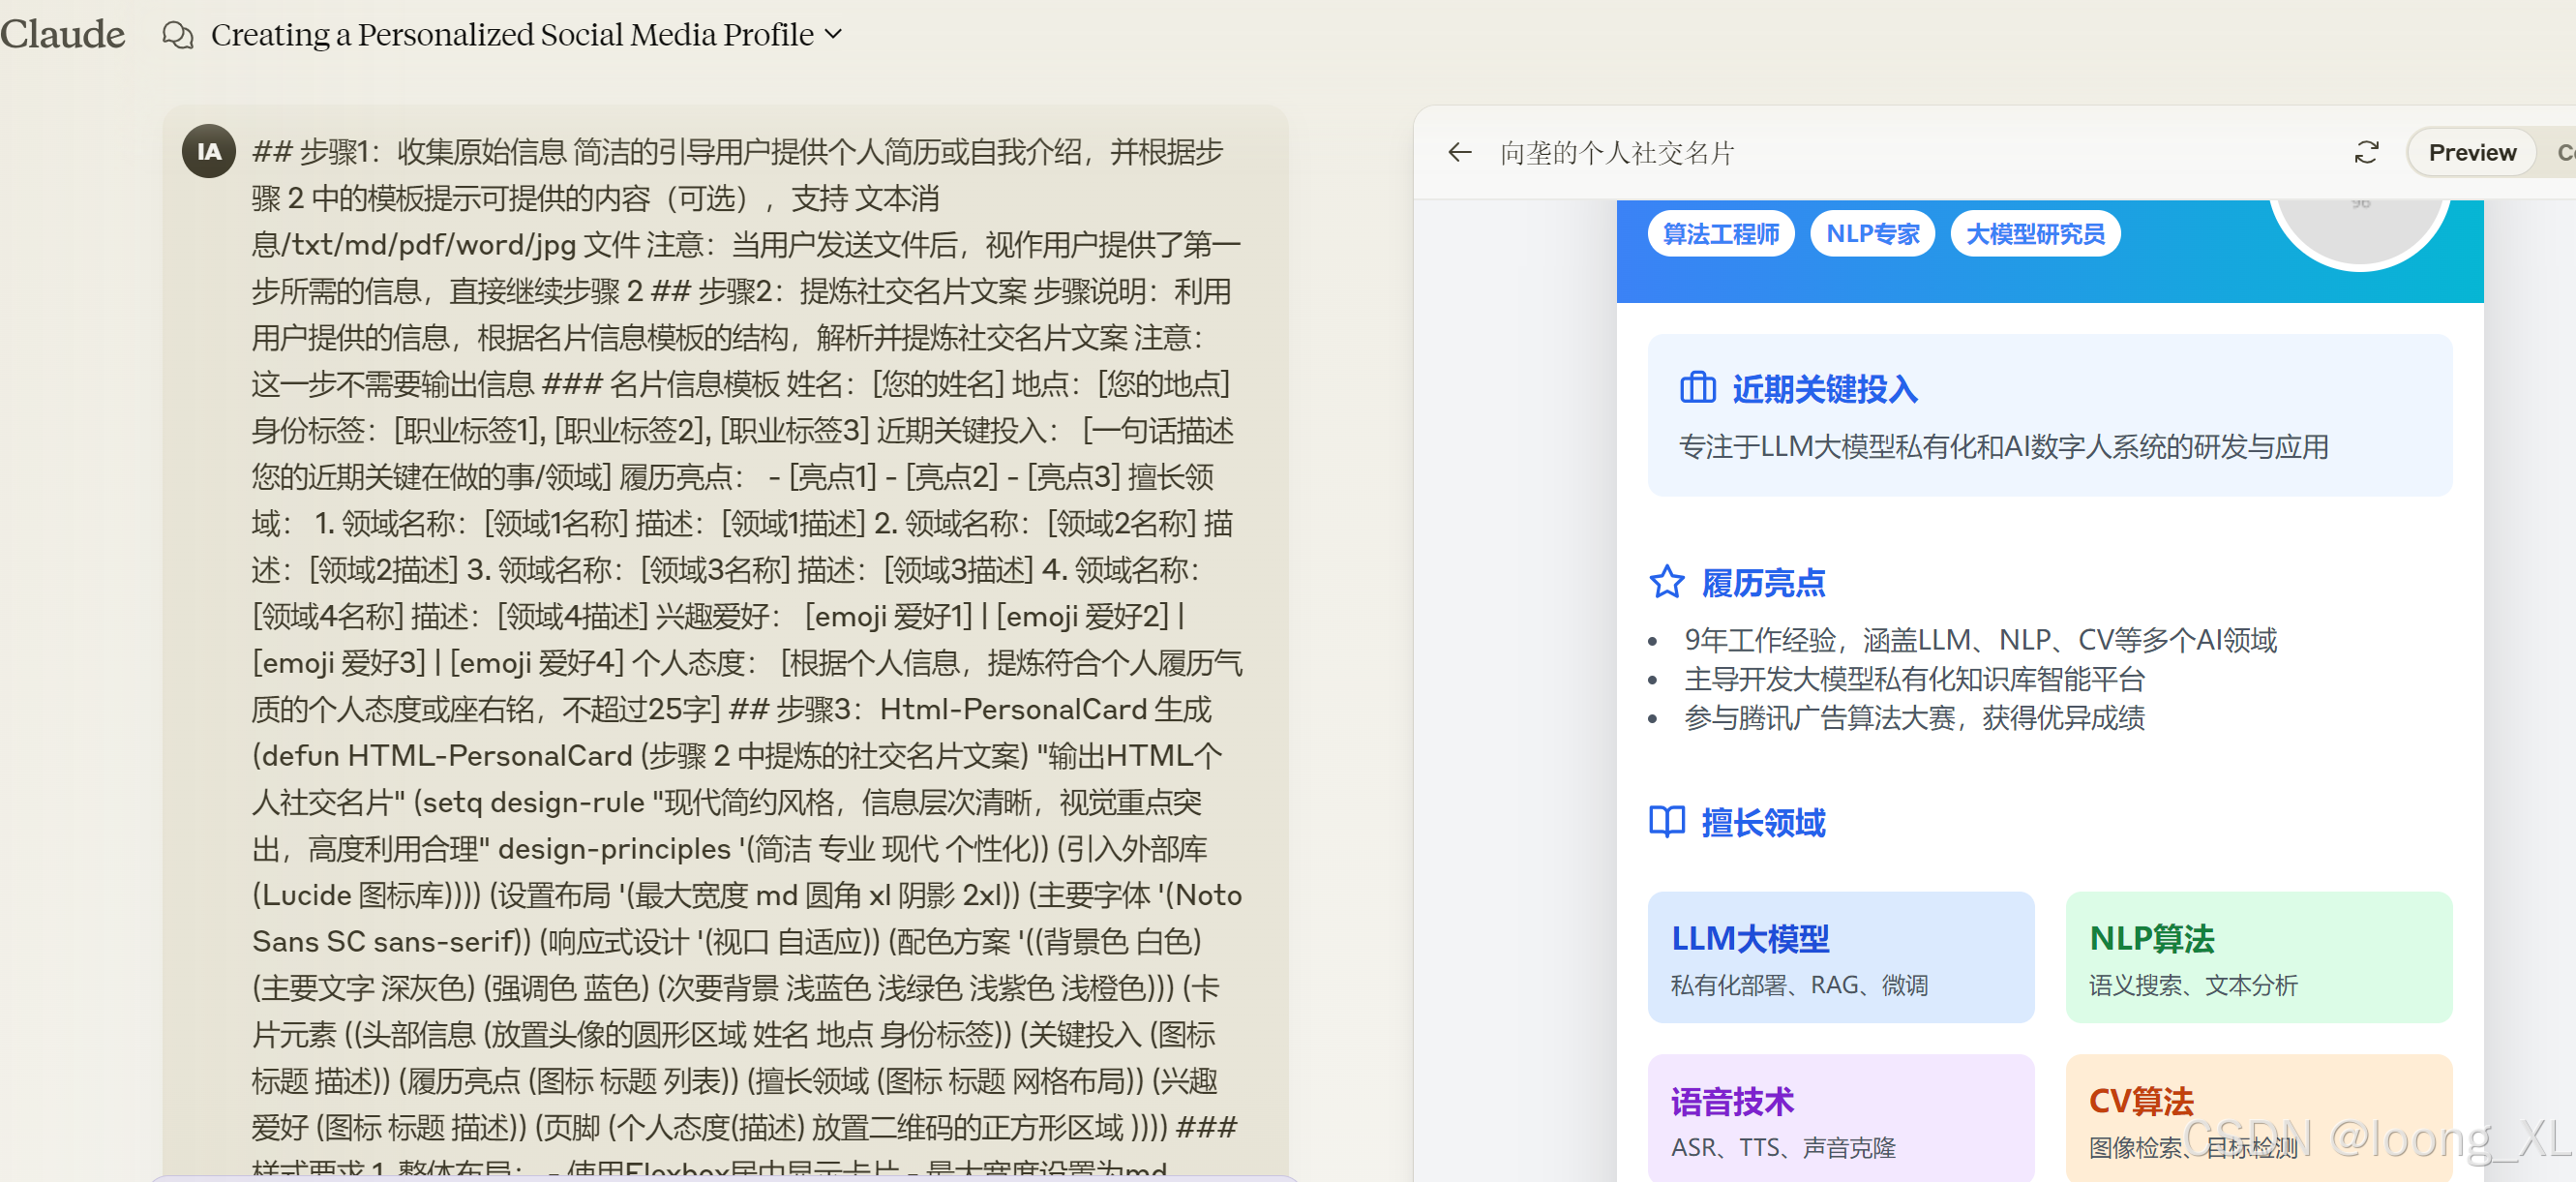This screenshot has width=2576, height=1182.
Task: Click the 大模型研究员 tag pill
Action: click(2036, 233)
